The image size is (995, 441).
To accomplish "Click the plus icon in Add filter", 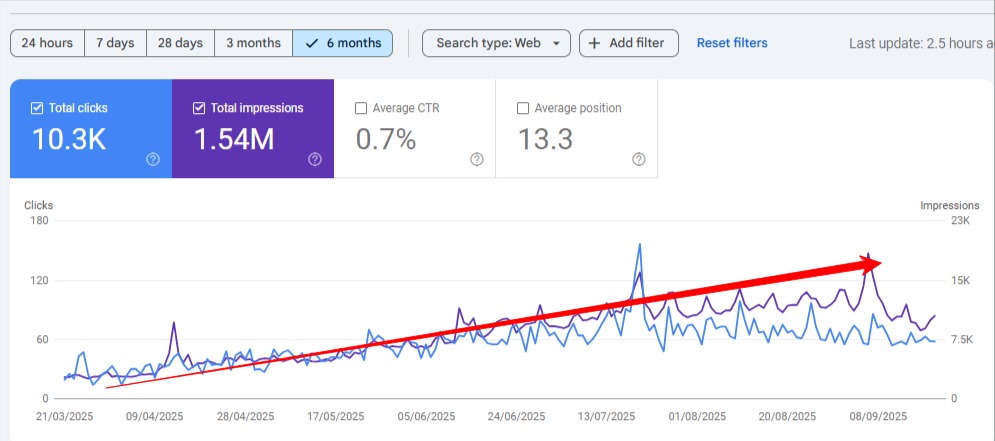I will (595, 43).
